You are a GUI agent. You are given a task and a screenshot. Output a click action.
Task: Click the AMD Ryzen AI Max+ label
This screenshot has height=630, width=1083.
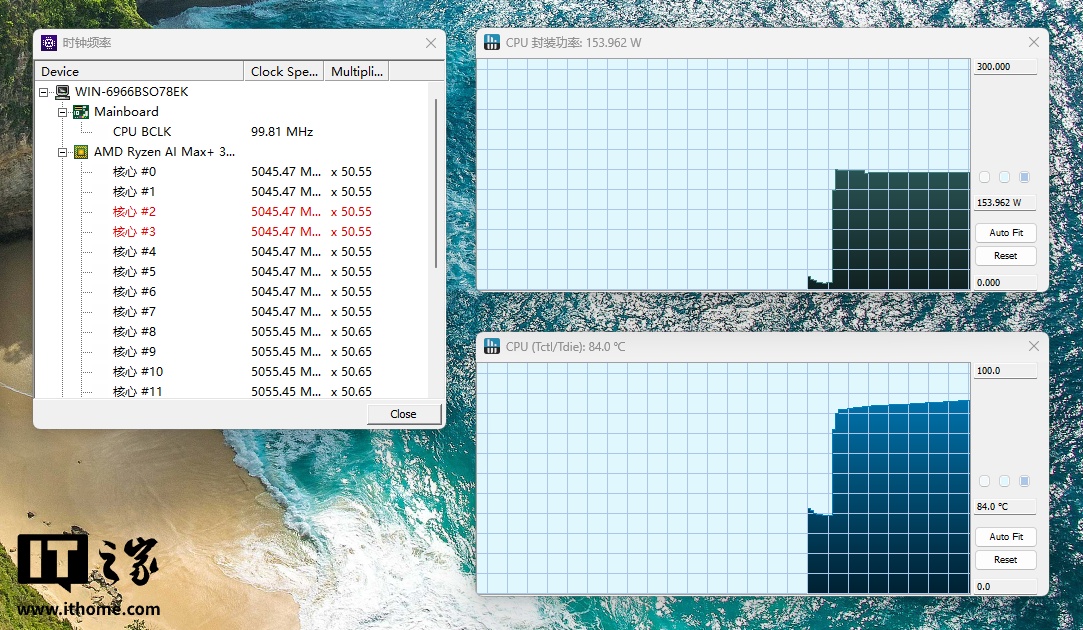click(164, 152)
